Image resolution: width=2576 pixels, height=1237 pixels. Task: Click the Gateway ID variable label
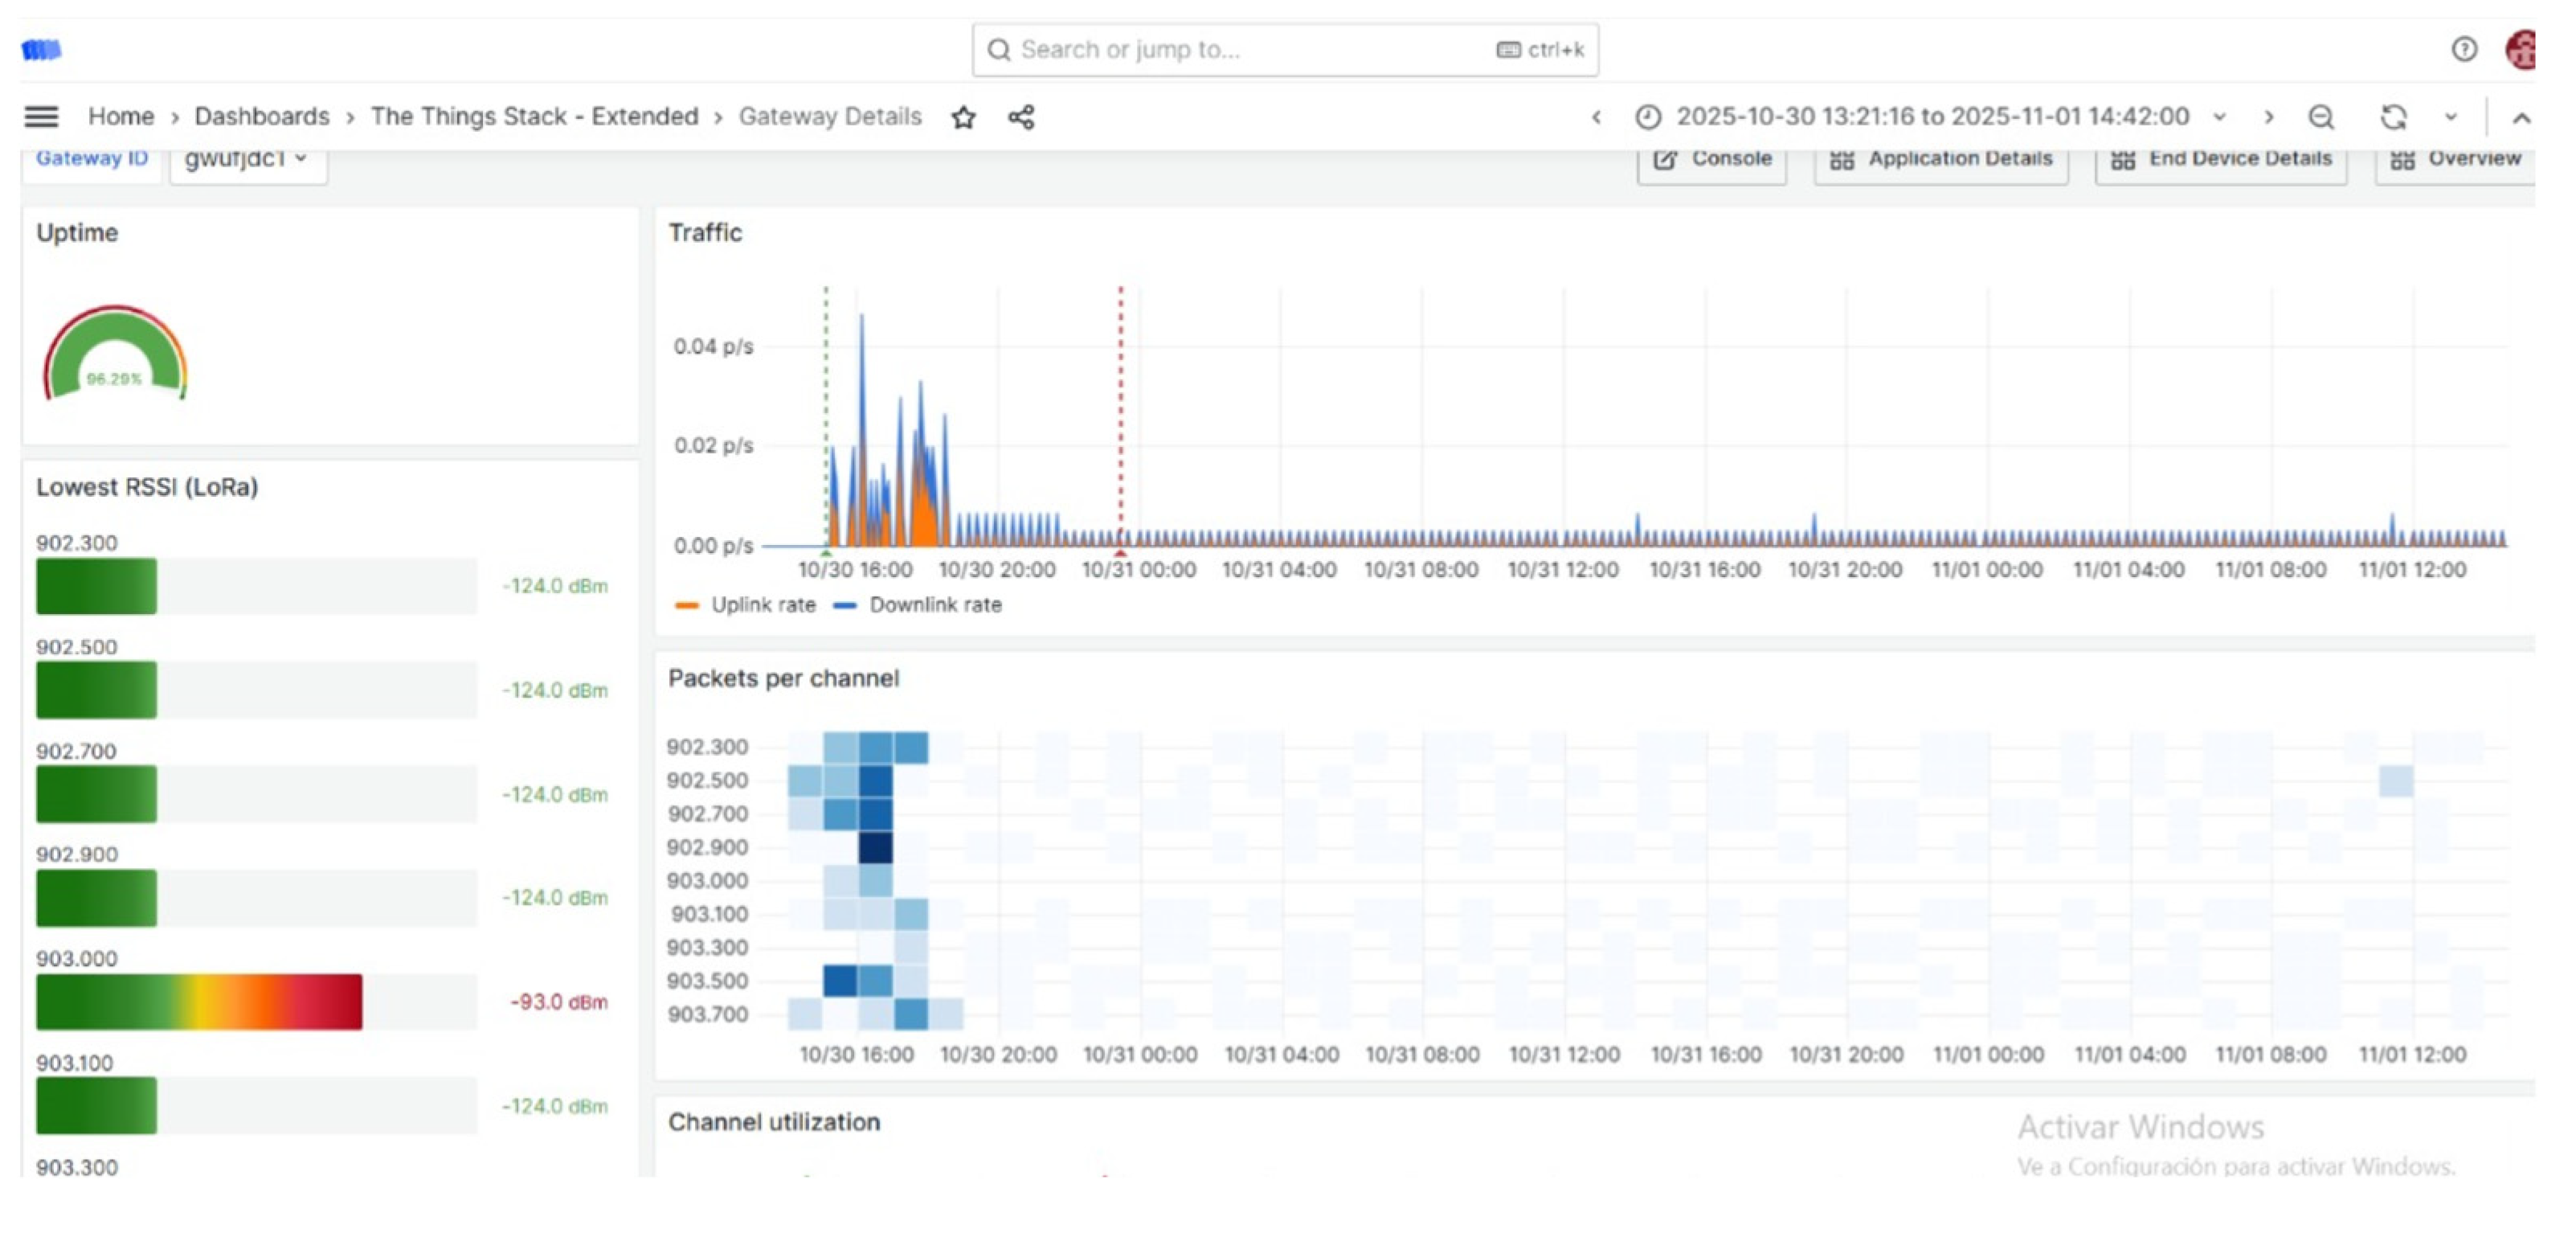(92, 159)
